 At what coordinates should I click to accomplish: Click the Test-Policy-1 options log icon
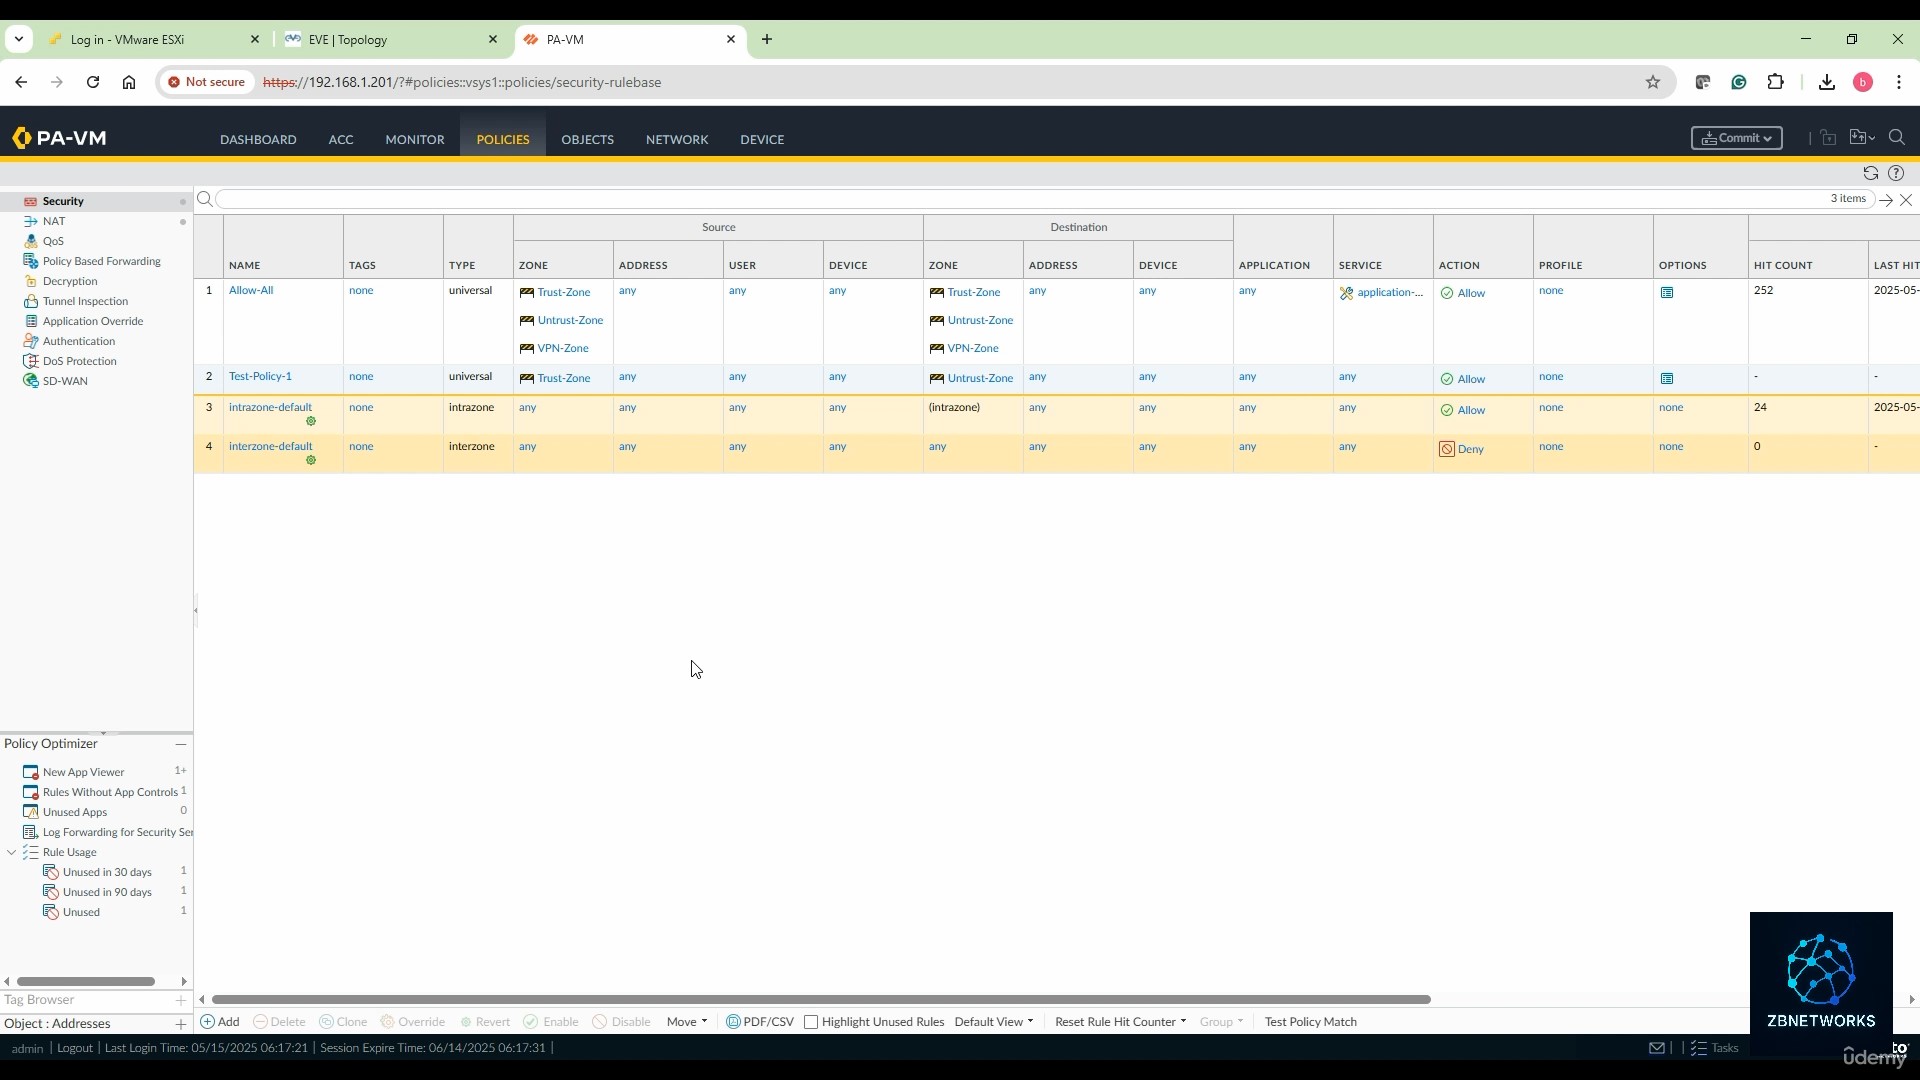[1667, 379]
